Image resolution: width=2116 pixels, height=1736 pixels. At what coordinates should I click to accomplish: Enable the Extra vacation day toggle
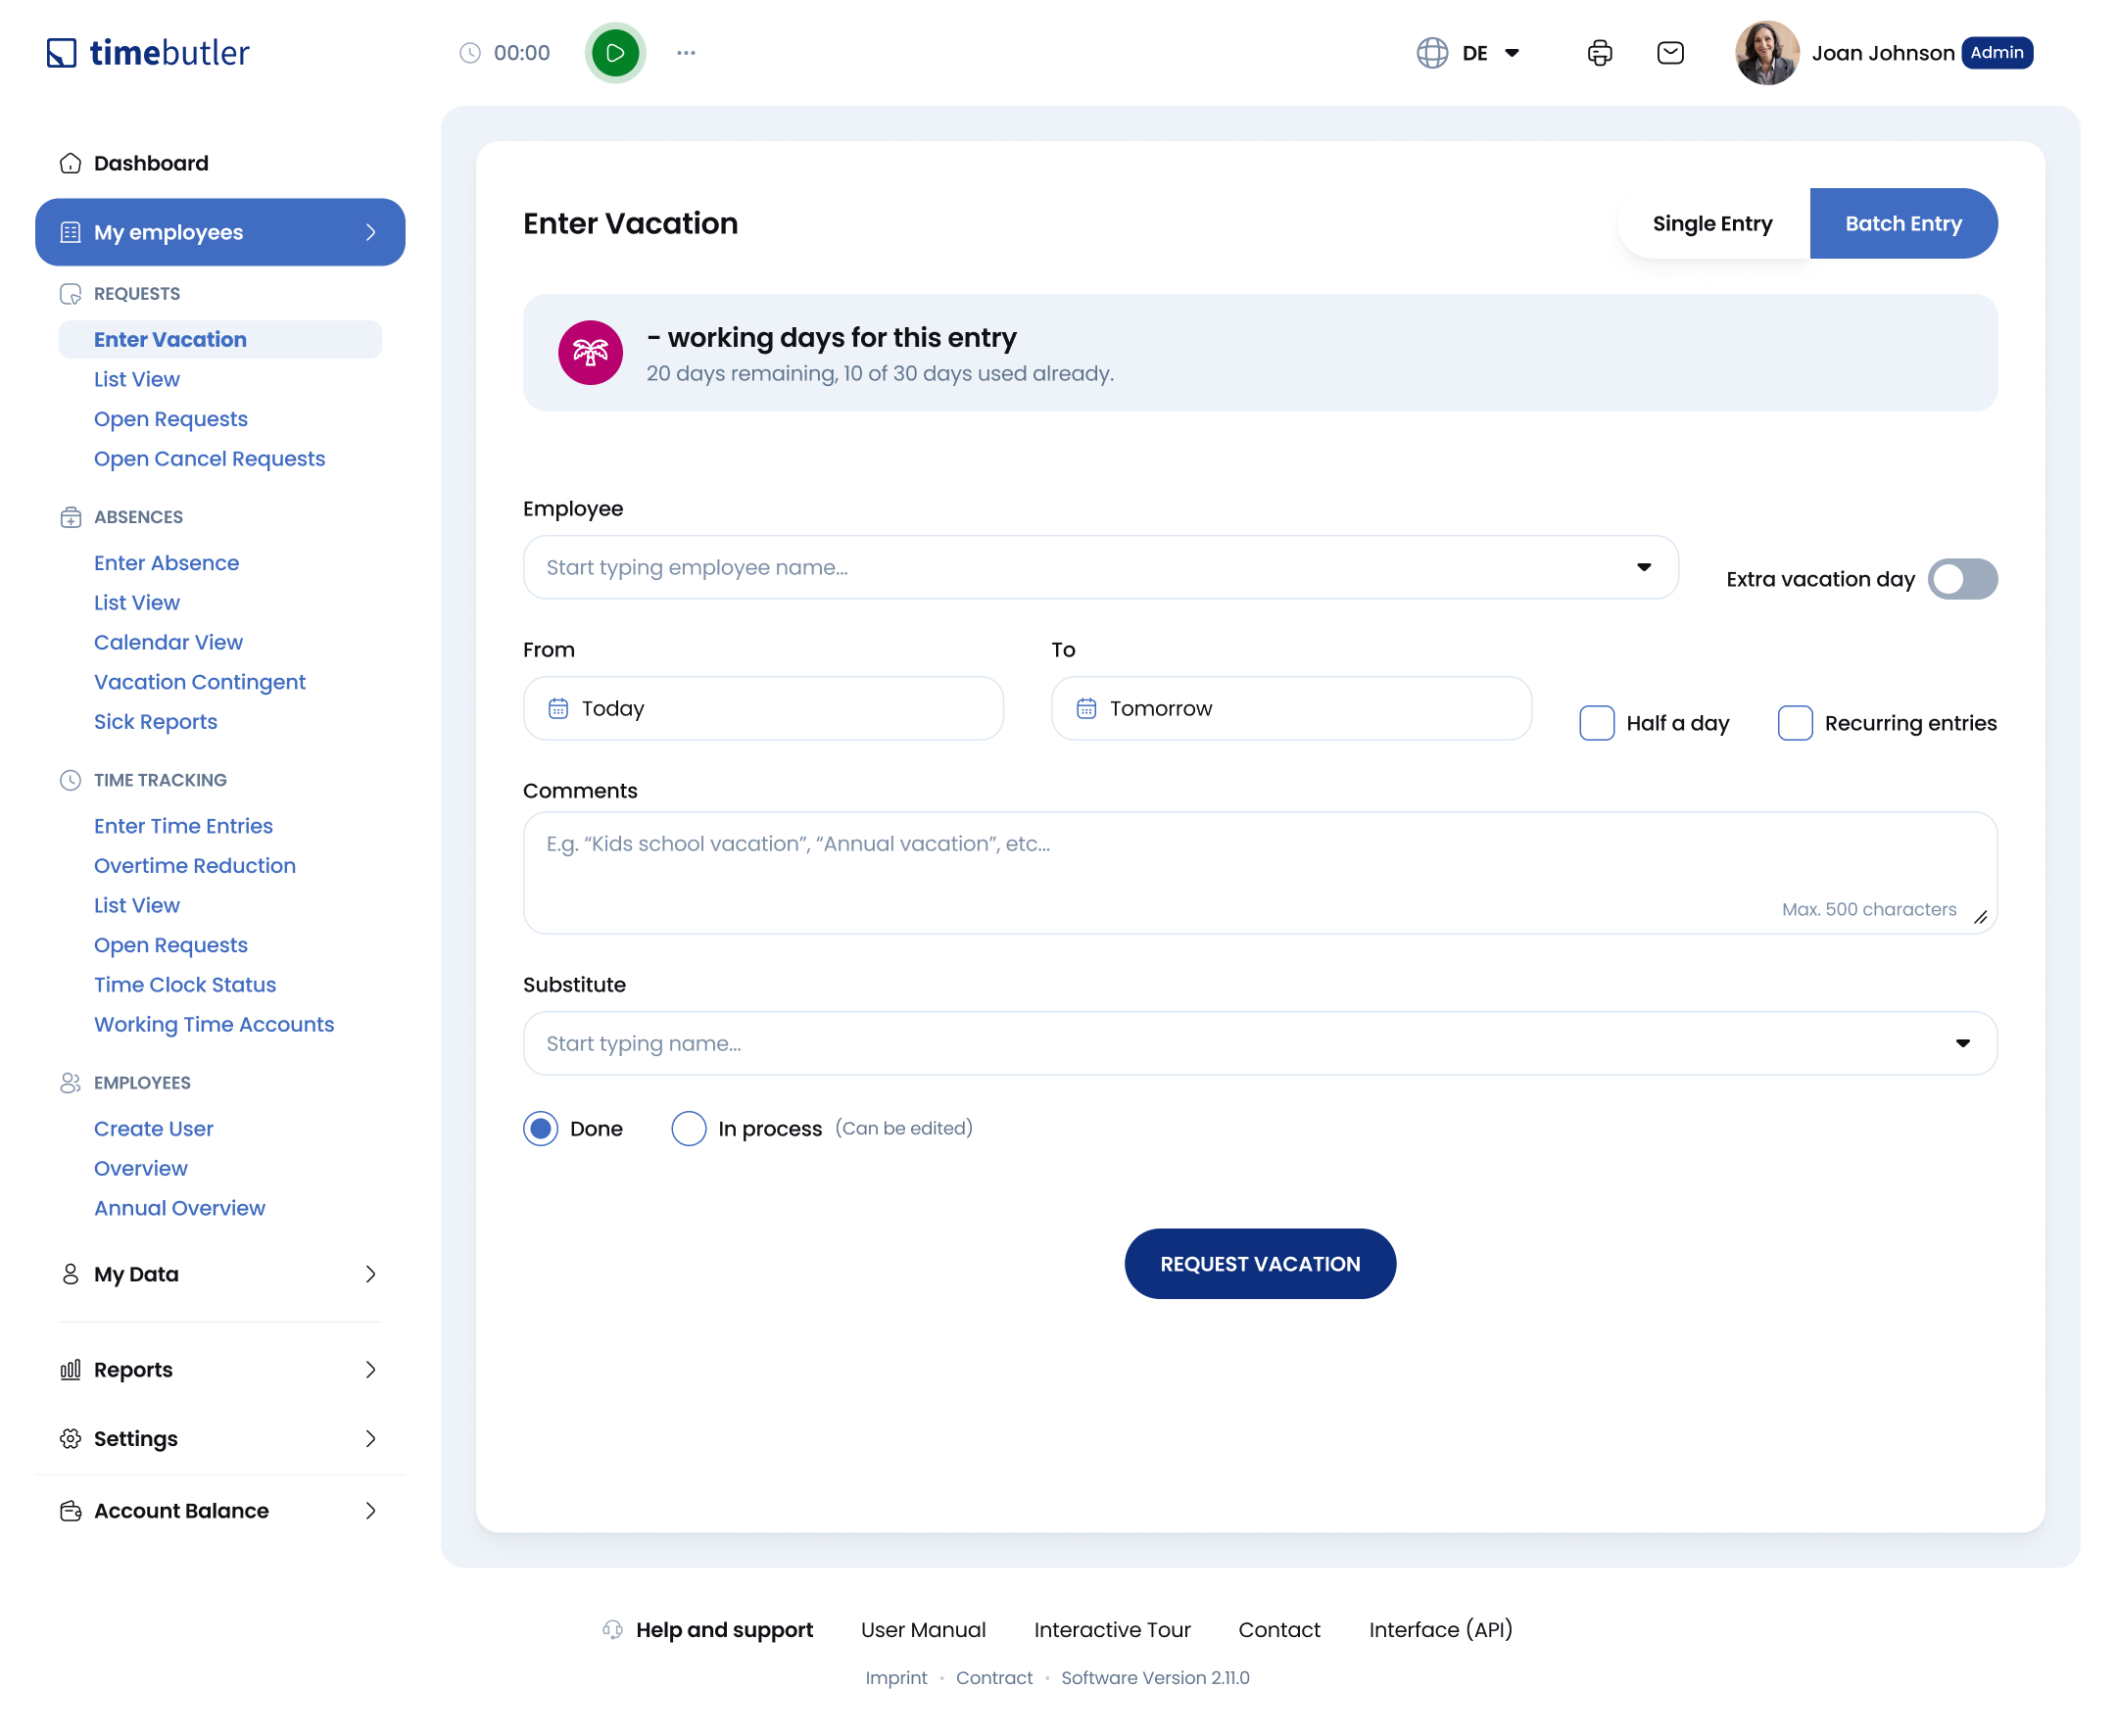(1963, 579)
